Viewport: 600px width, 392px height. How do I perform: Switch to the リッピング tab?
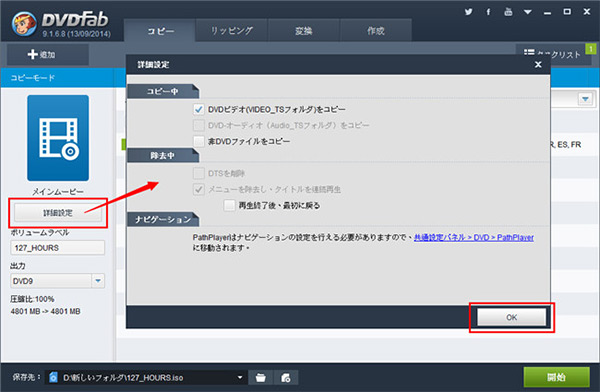pos(232,31)
